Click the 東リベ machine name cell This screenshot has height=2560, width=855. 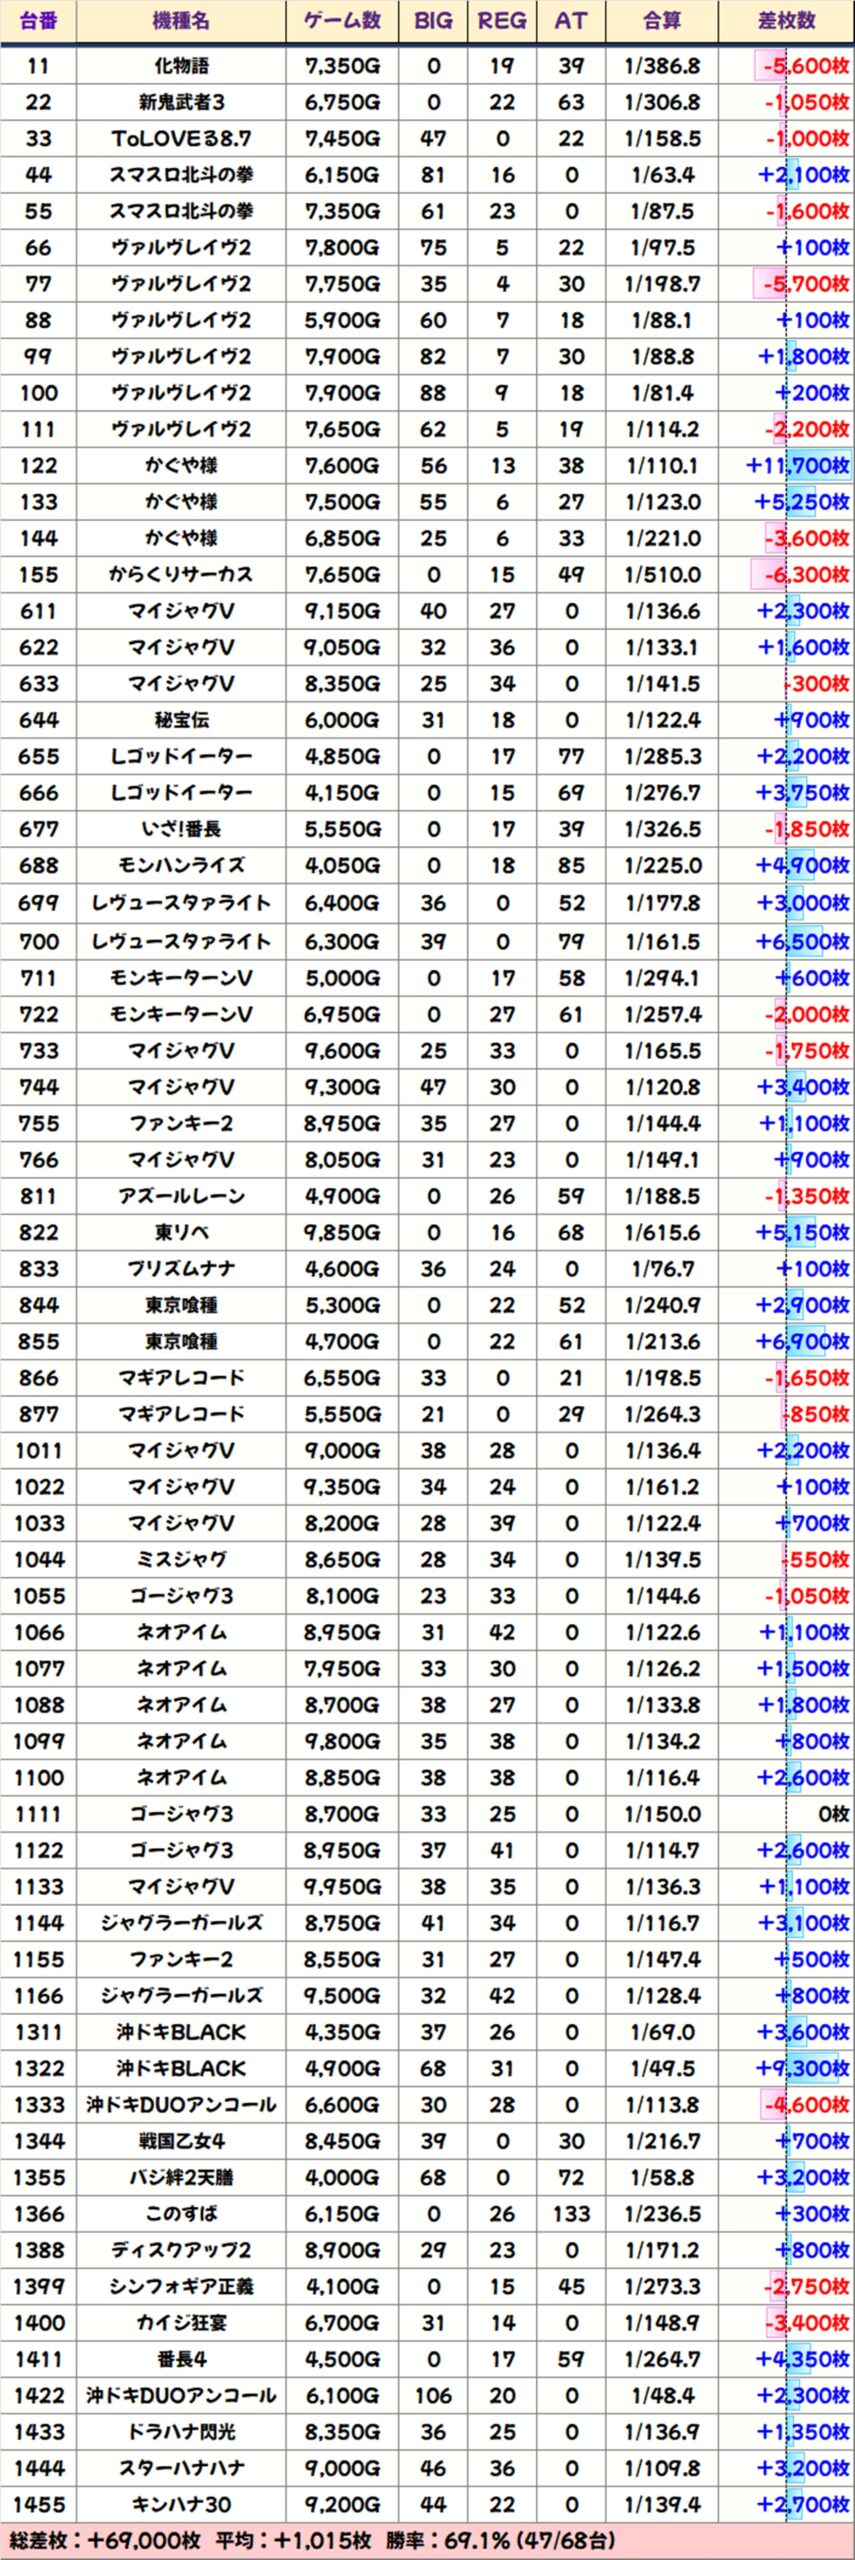click(181, 1233)
